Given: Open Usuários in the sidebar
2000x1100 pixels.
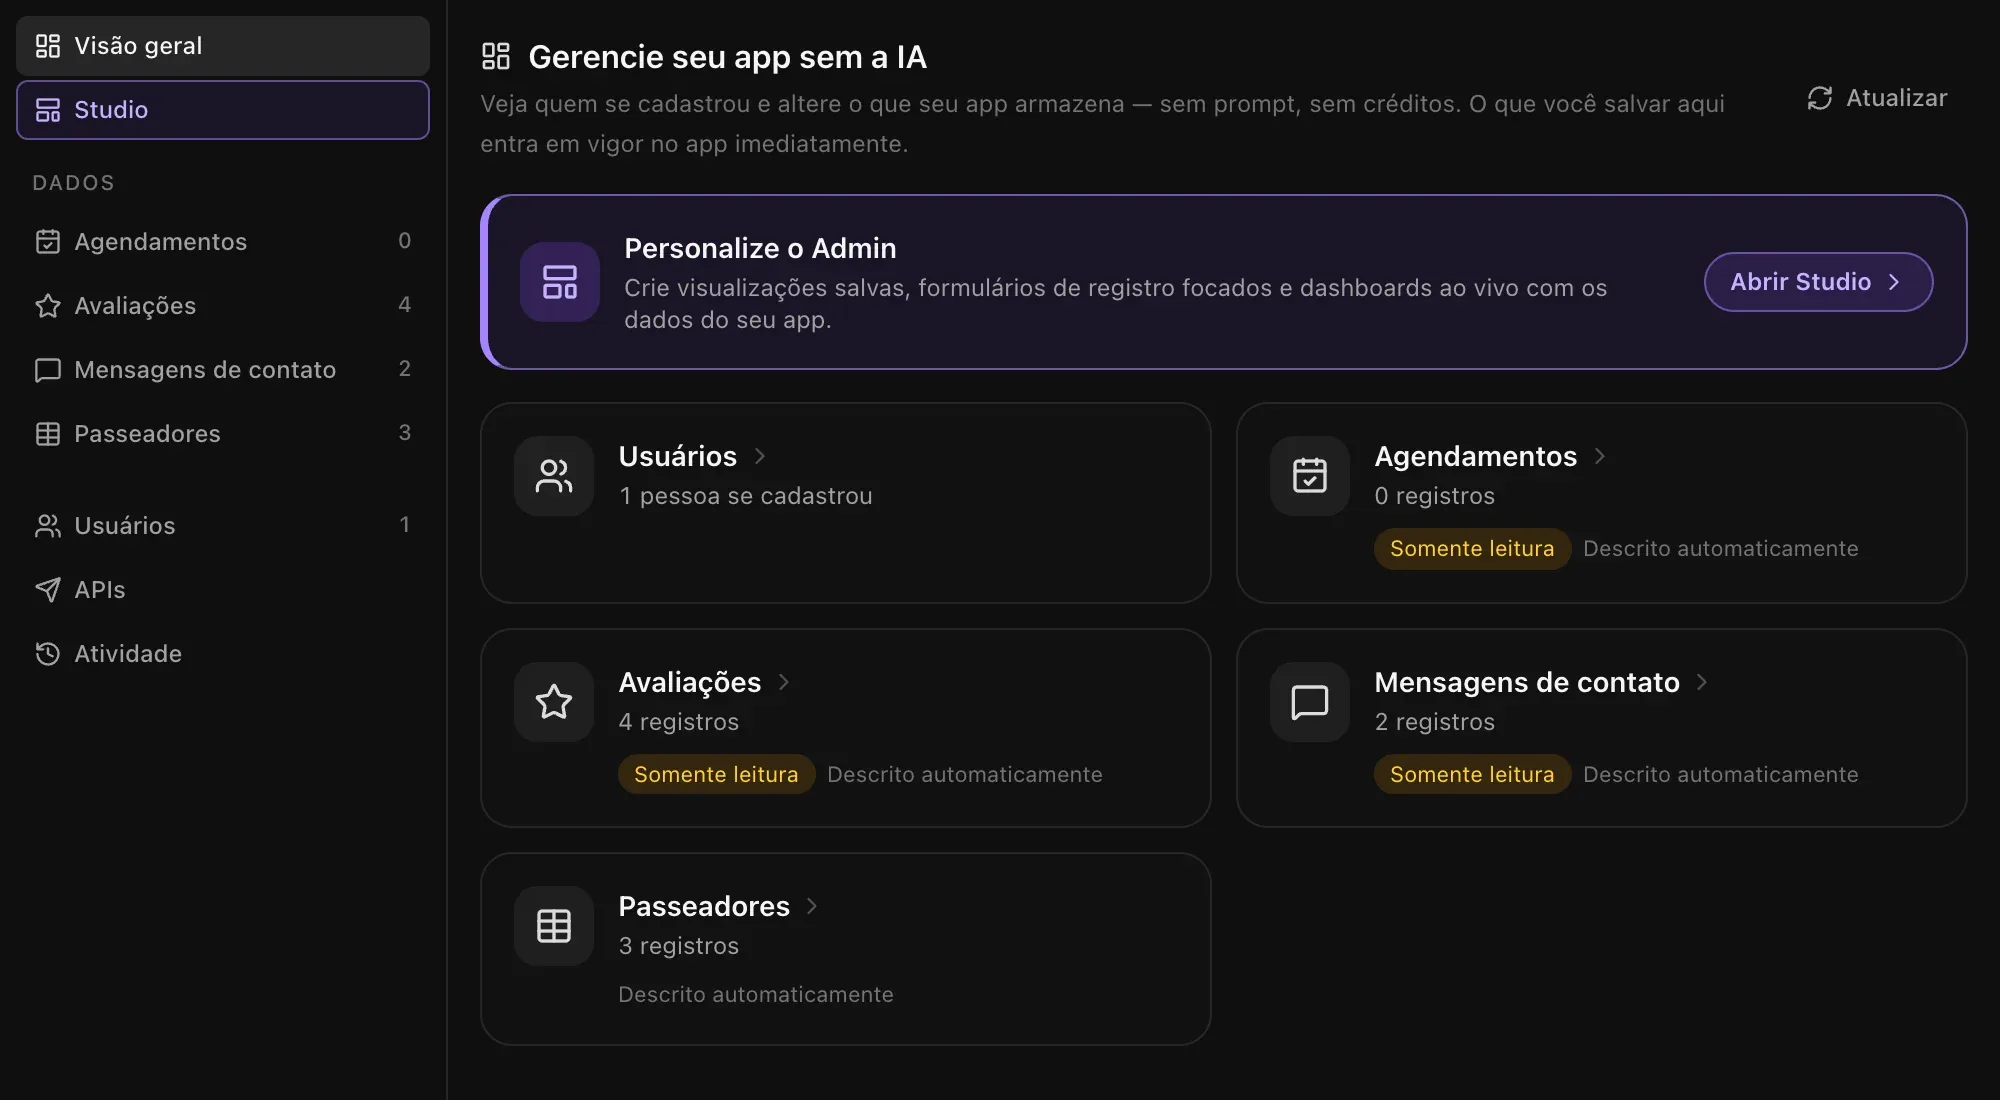Looking at the screenshot, I should click(x=223, y=526).
